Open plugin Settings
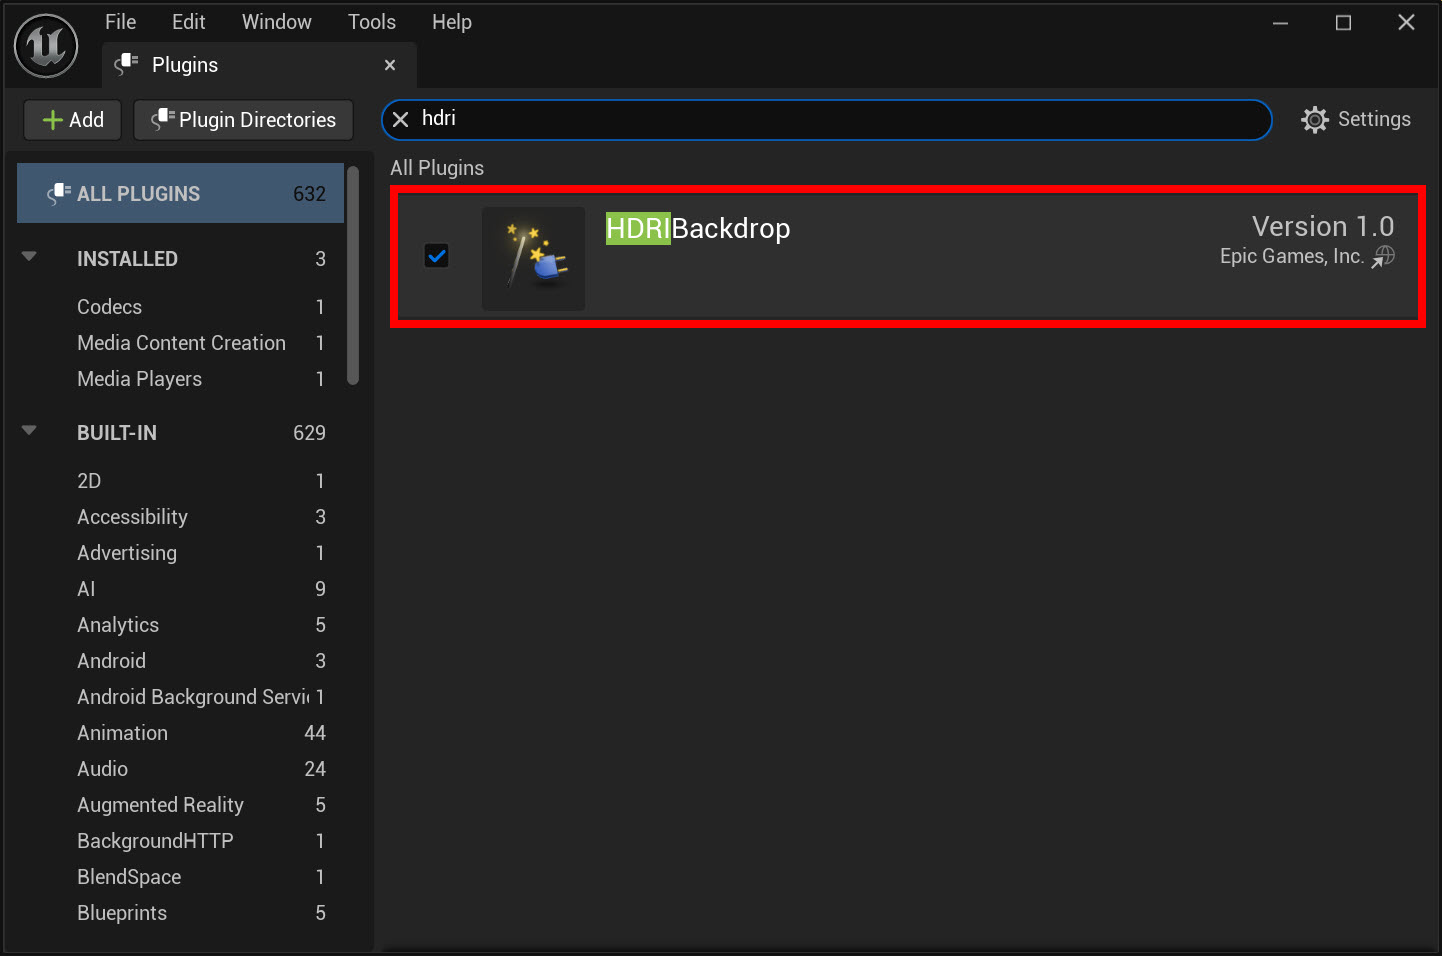 point(1356,120)
